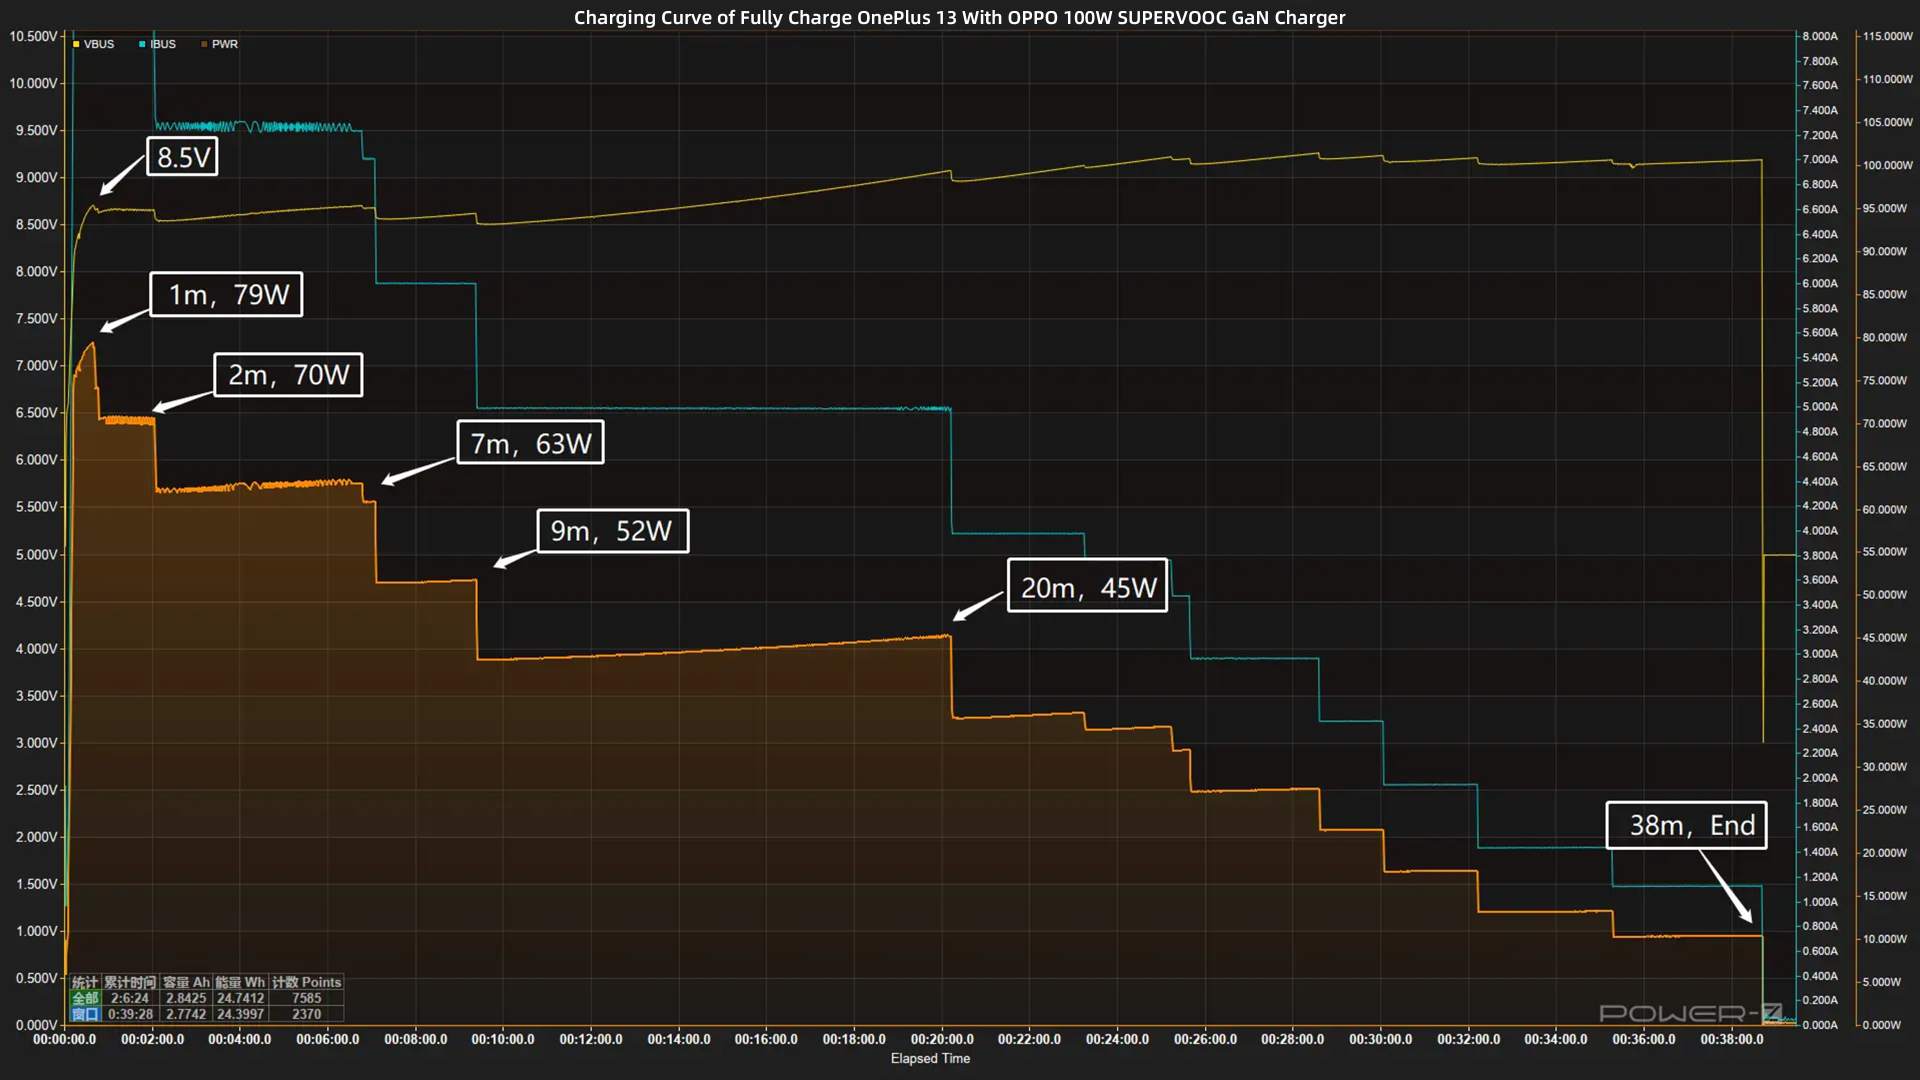
Task: Click the 6.000A current axis label
Action: [x=1820, y=283]
